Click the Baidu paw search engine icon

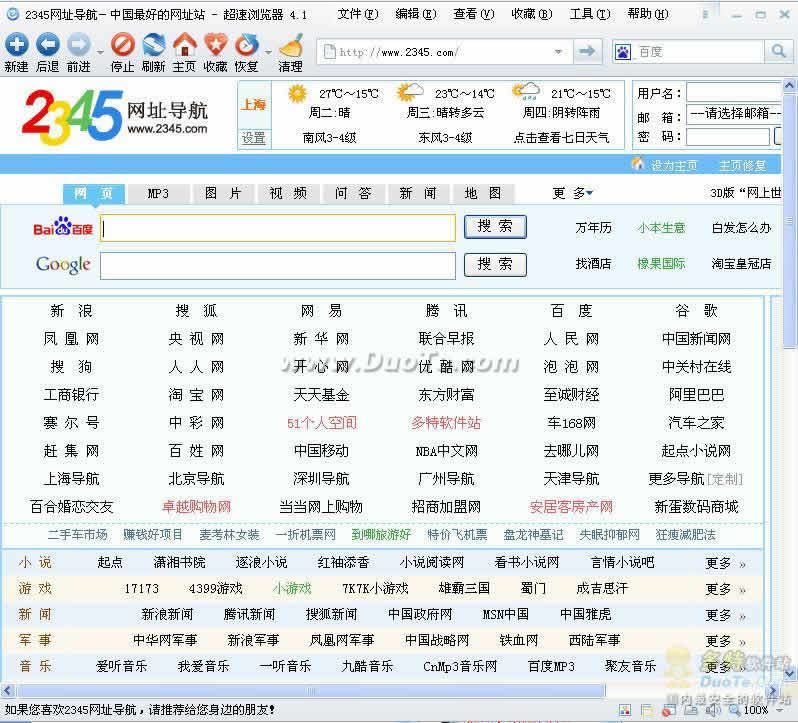[x=623, y=52]
